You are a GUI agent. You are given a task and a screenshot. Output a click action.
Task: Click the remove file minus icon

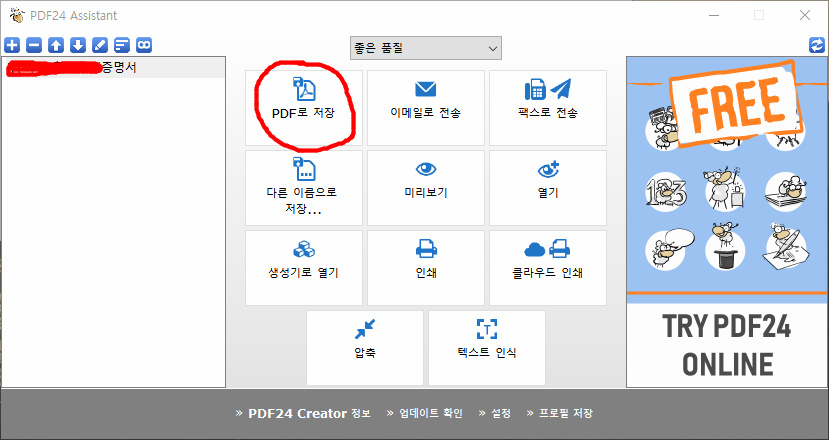pos(34,45)
